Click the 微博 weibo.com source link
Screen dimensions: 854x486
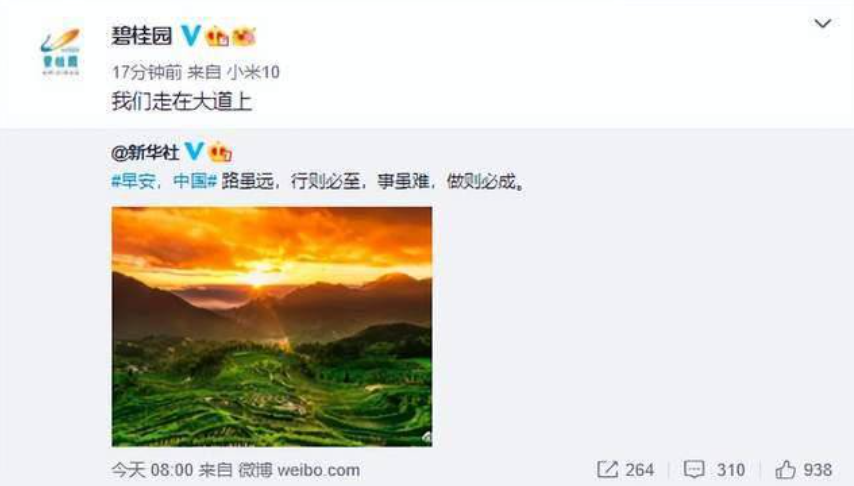point(300,470)
